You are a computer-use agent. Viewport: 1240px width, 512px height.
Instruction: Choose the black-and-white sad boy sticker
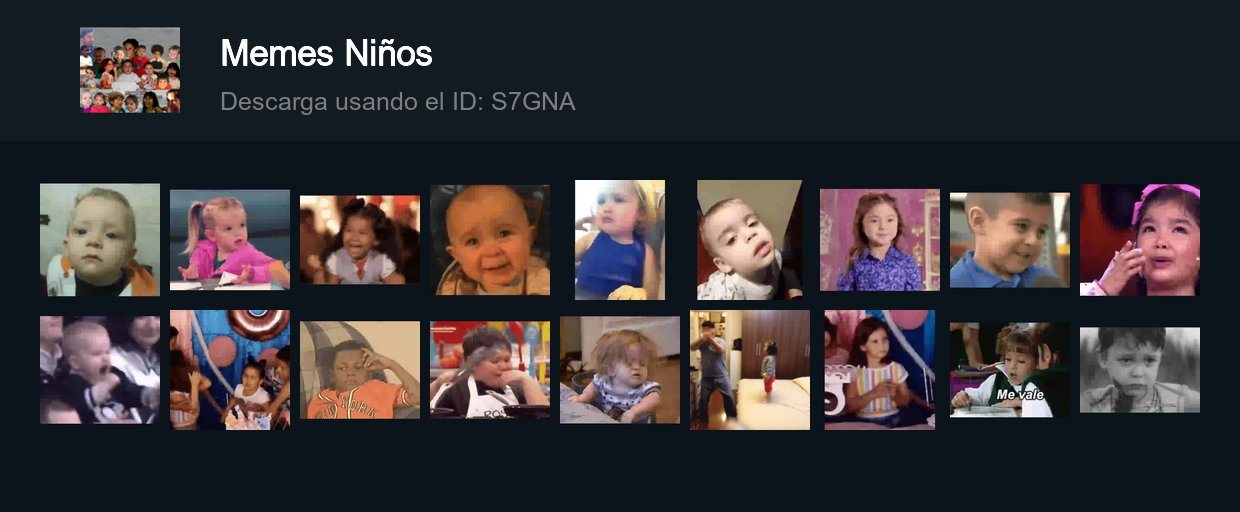pos(1139,370)
